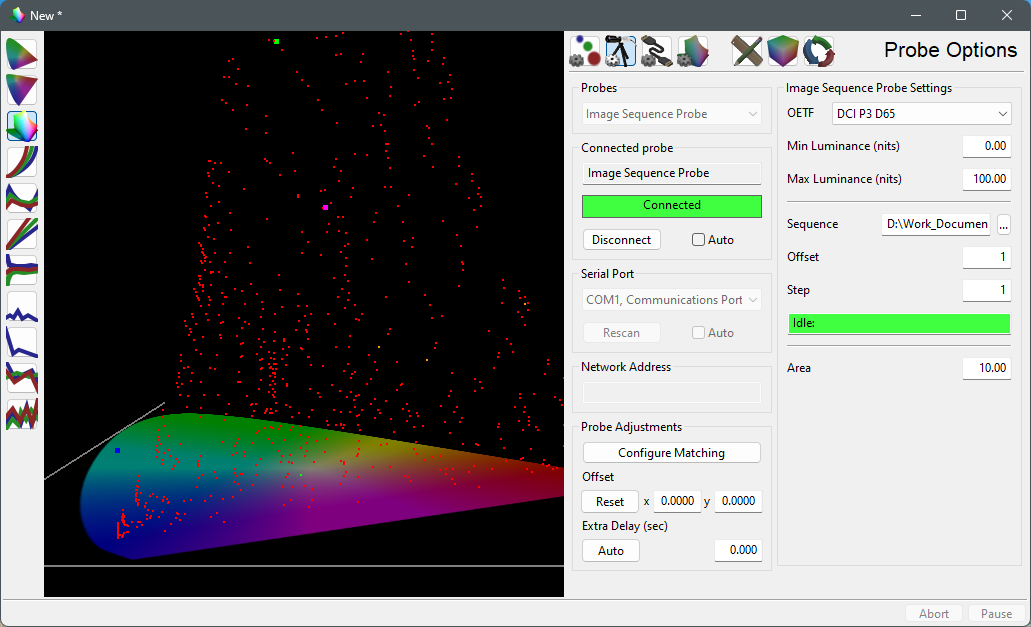Show the top CIE chromaticity chart icon
Viewport: 1031px width, 627px height.
click(21, 54)
